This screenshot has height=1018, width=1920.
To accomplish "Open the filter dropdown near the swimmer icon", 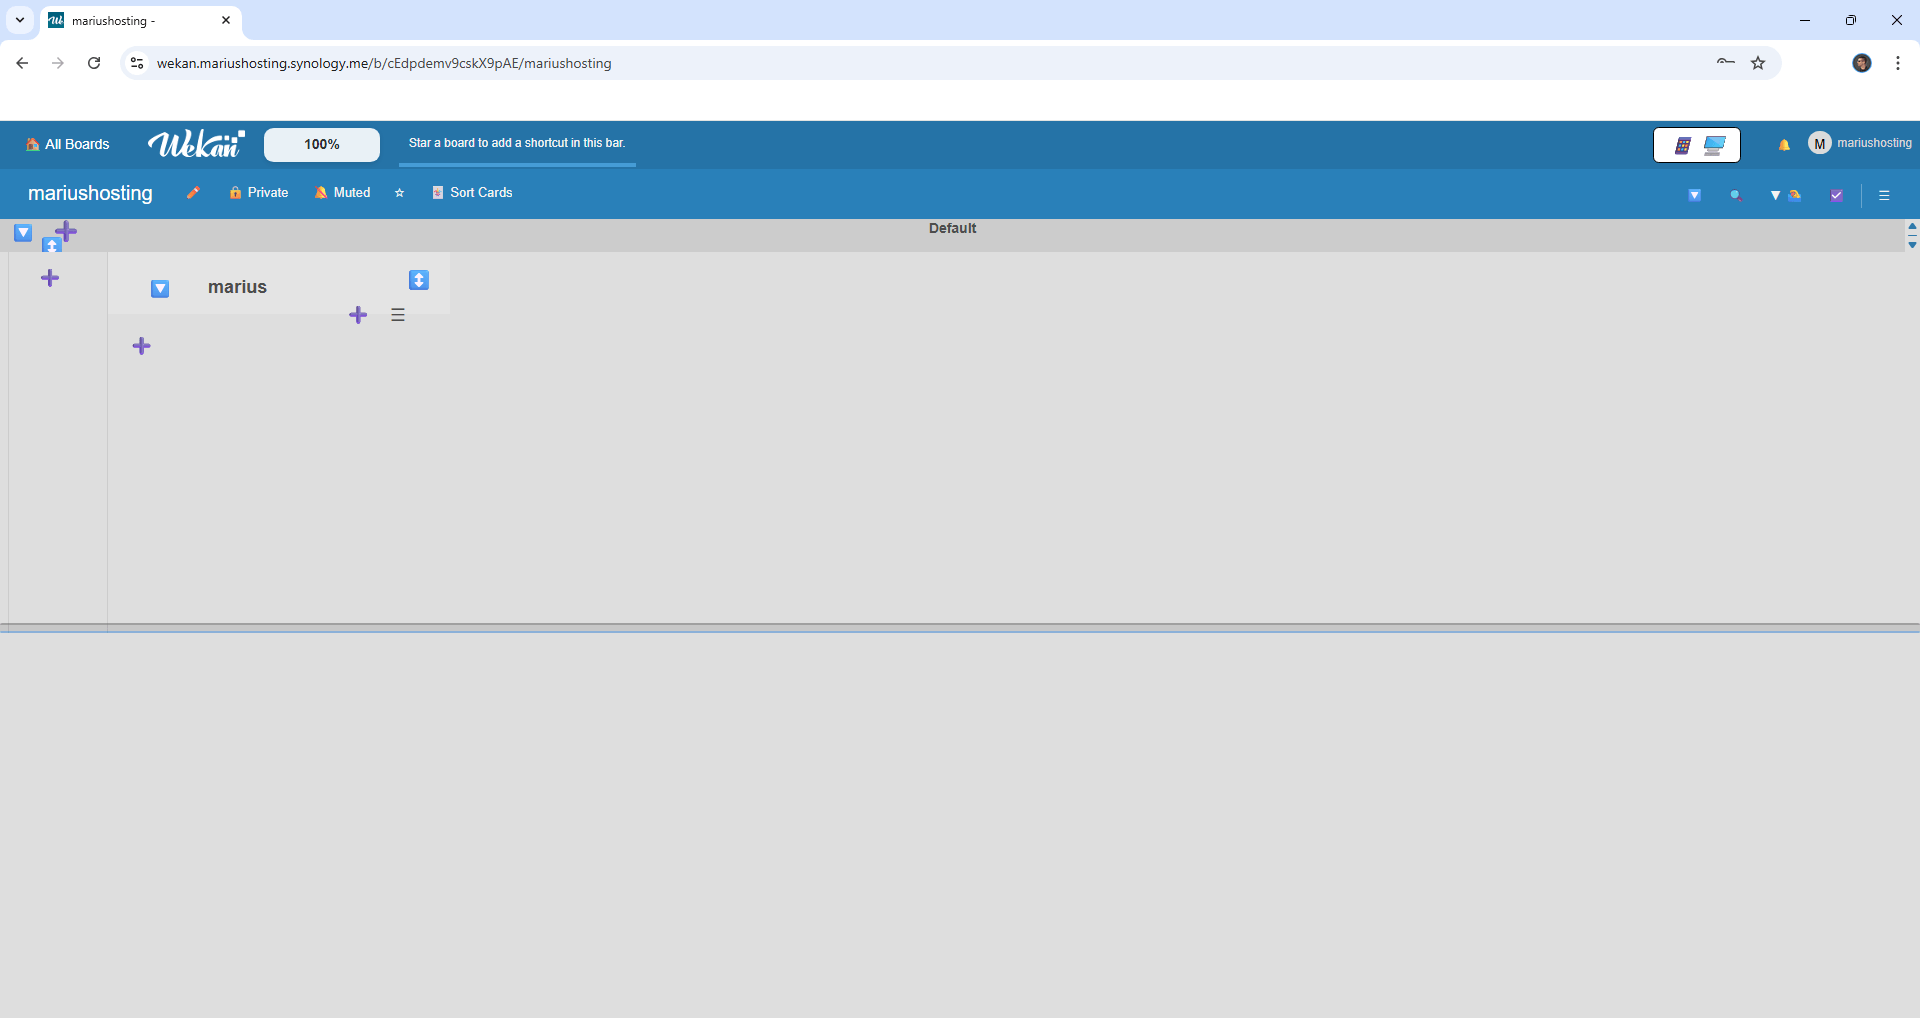I will coord(1775,194).
